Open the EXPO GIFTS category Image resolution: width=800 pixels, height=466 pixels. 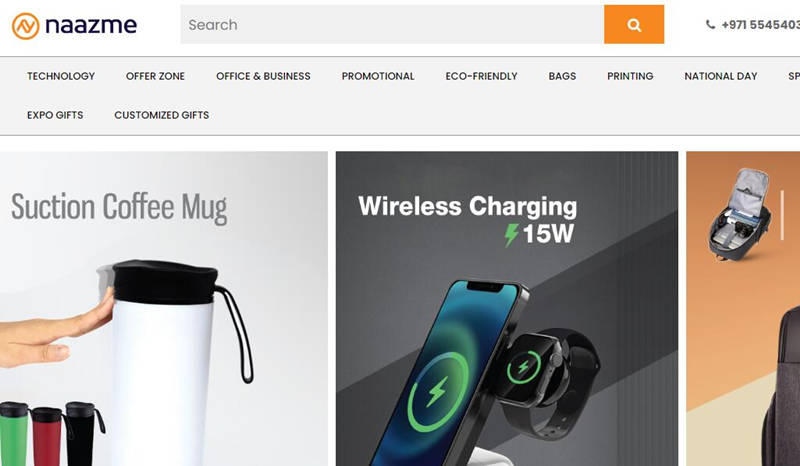point(55,115)
